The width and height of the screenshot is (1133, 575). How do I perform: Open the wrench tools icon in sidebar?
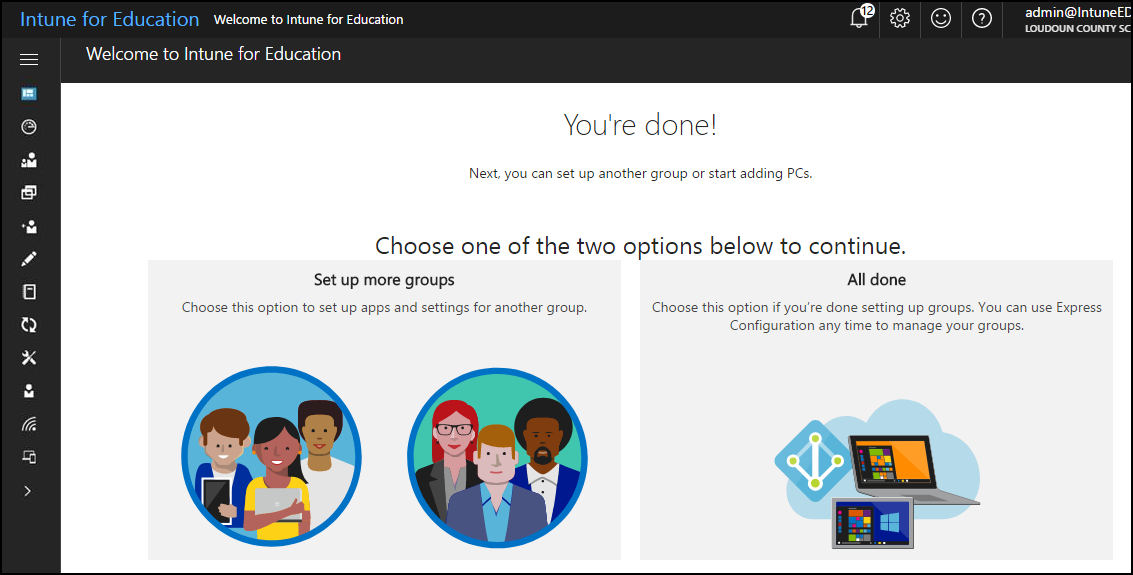tap(29, 358)
